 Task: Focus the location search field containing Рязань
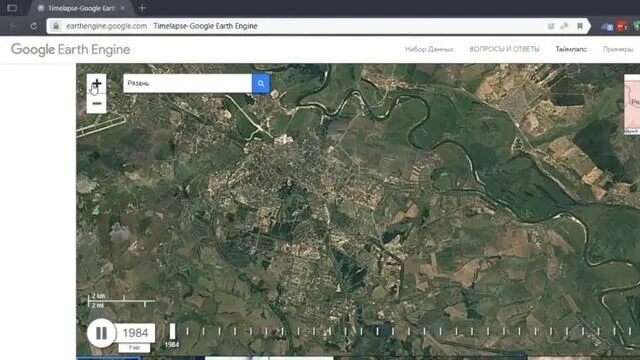click(x=188, y=84)
